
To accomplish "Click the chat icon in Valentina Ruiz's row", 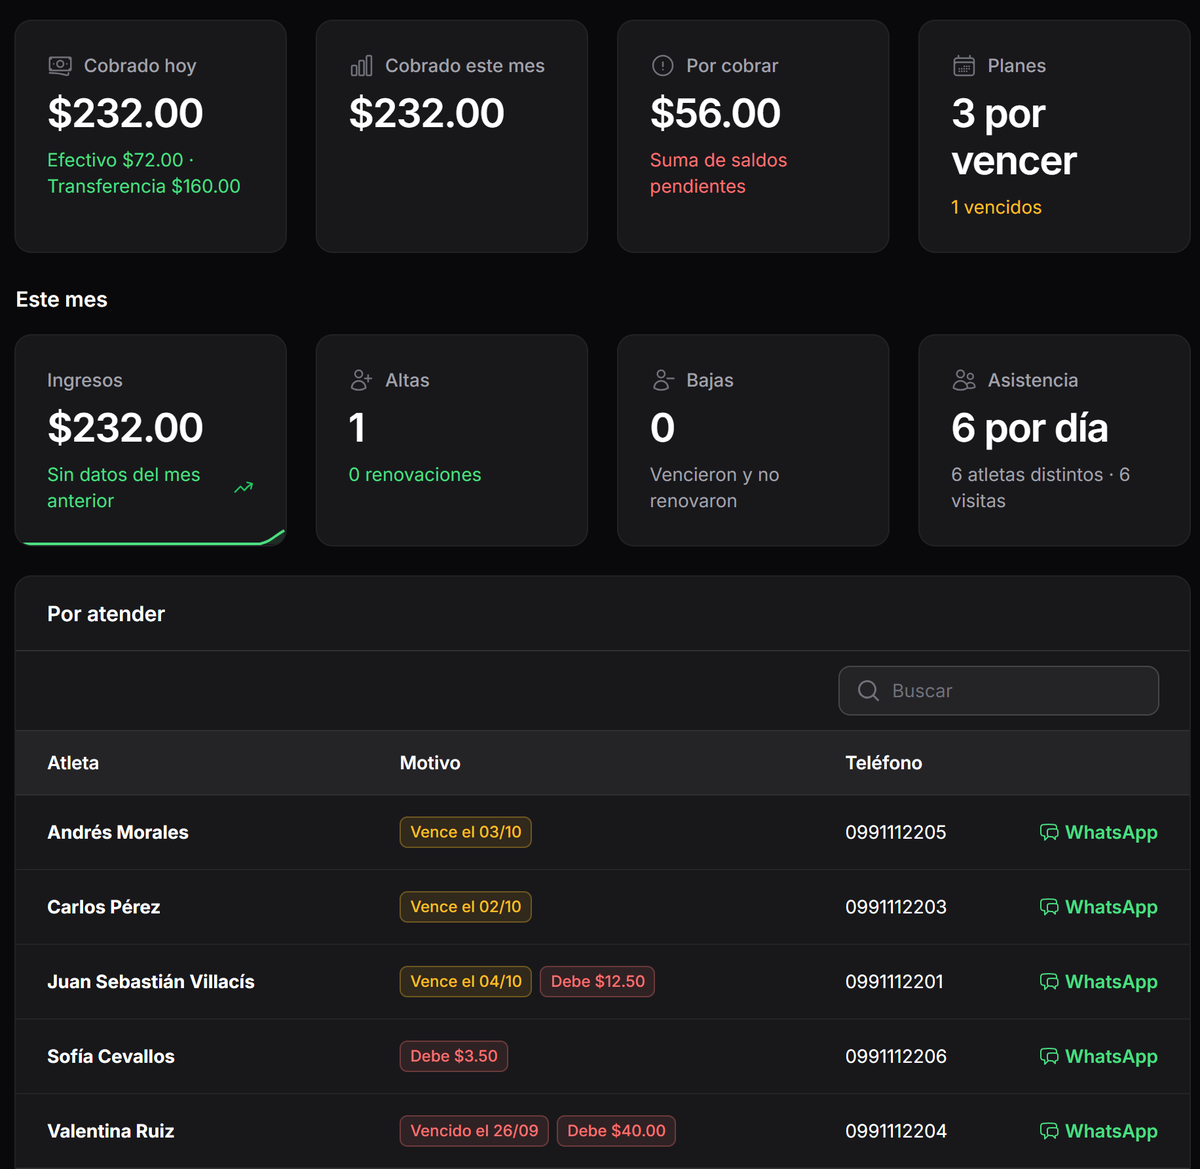I will click(x=1049, y=1132).
